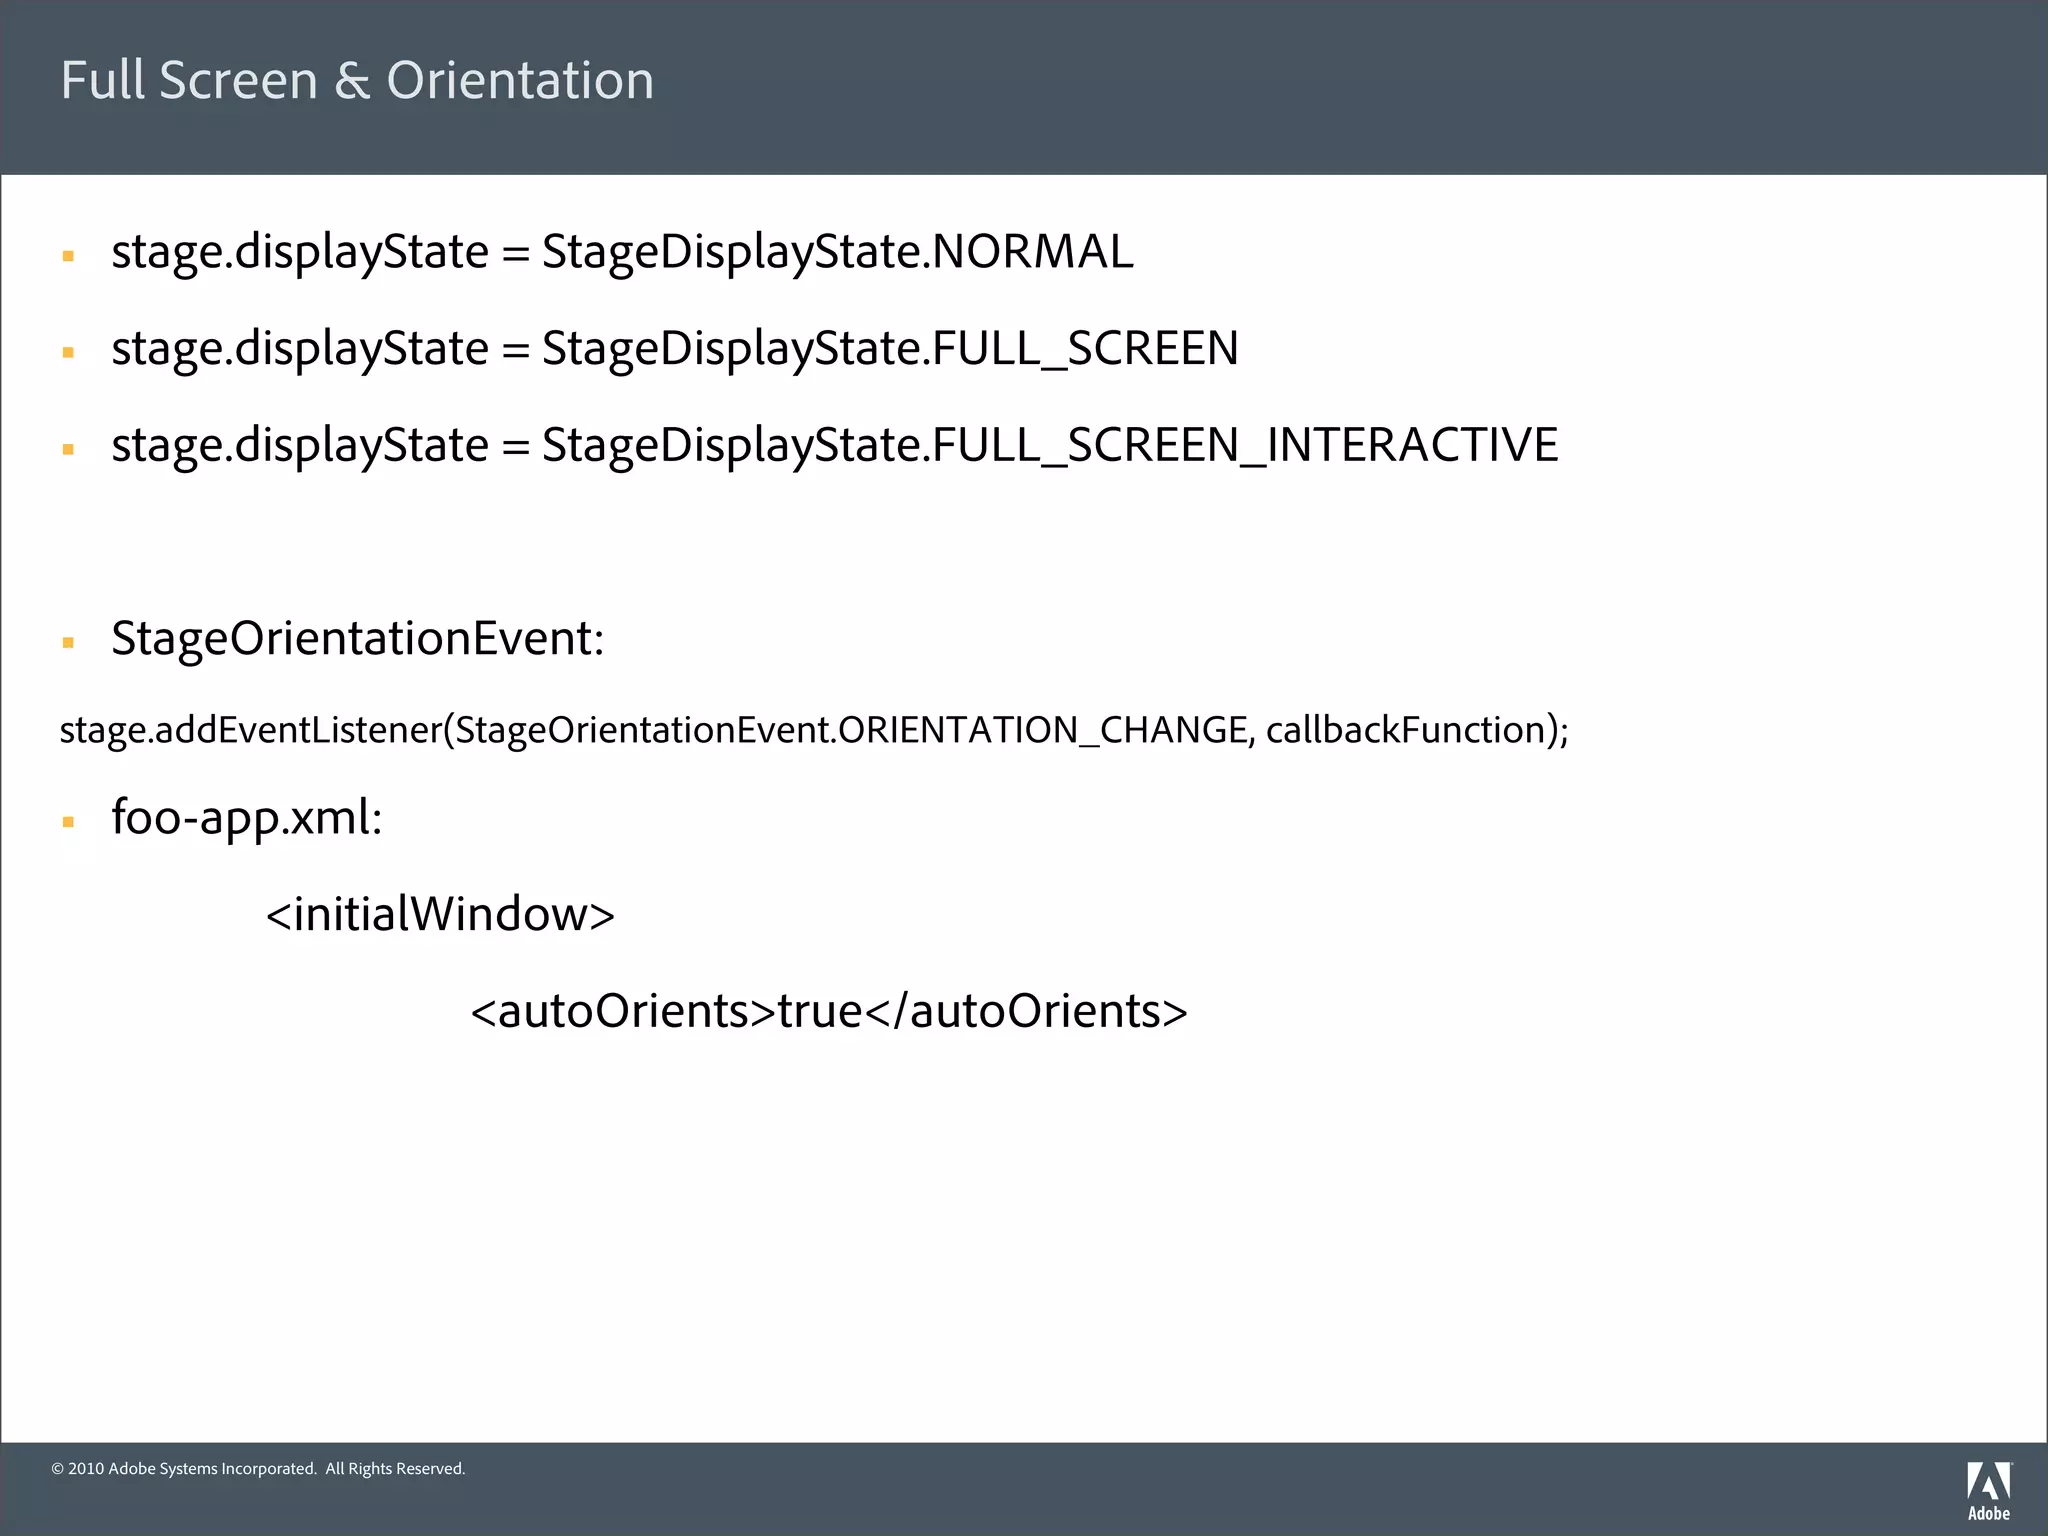Click the stage.addEventListener code line
The width and height of the screenshot is (2048, 1536).
coord(814,730)
